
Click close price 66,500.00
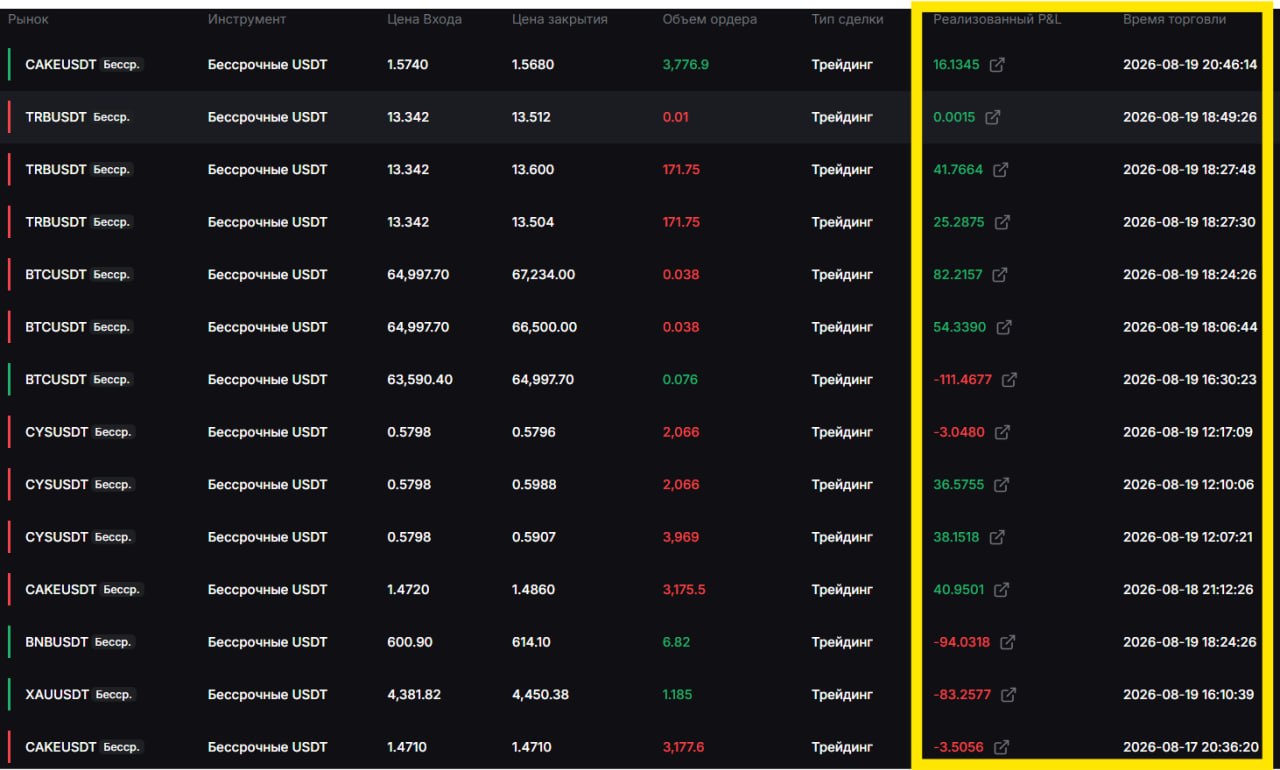click(x=544, y=327)
